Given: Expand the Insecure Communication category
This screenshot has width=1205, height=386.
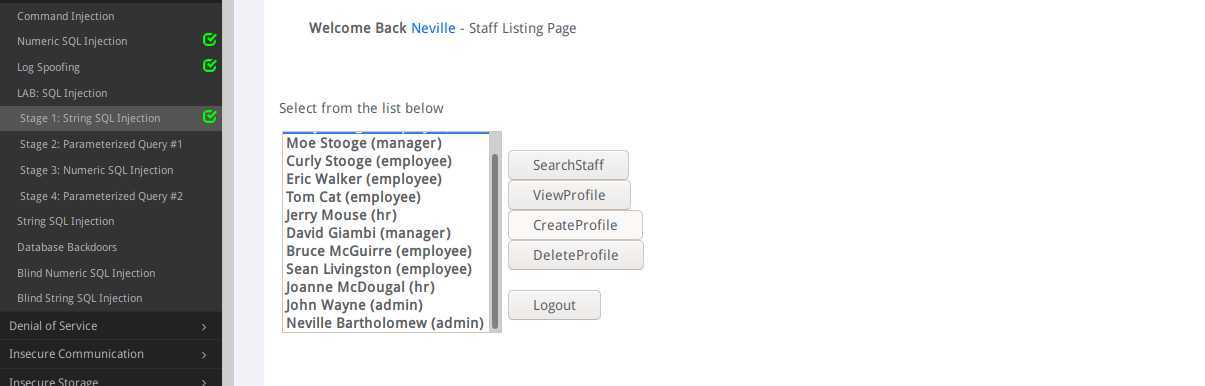Looking at the screenshot, I should [110, 354].
